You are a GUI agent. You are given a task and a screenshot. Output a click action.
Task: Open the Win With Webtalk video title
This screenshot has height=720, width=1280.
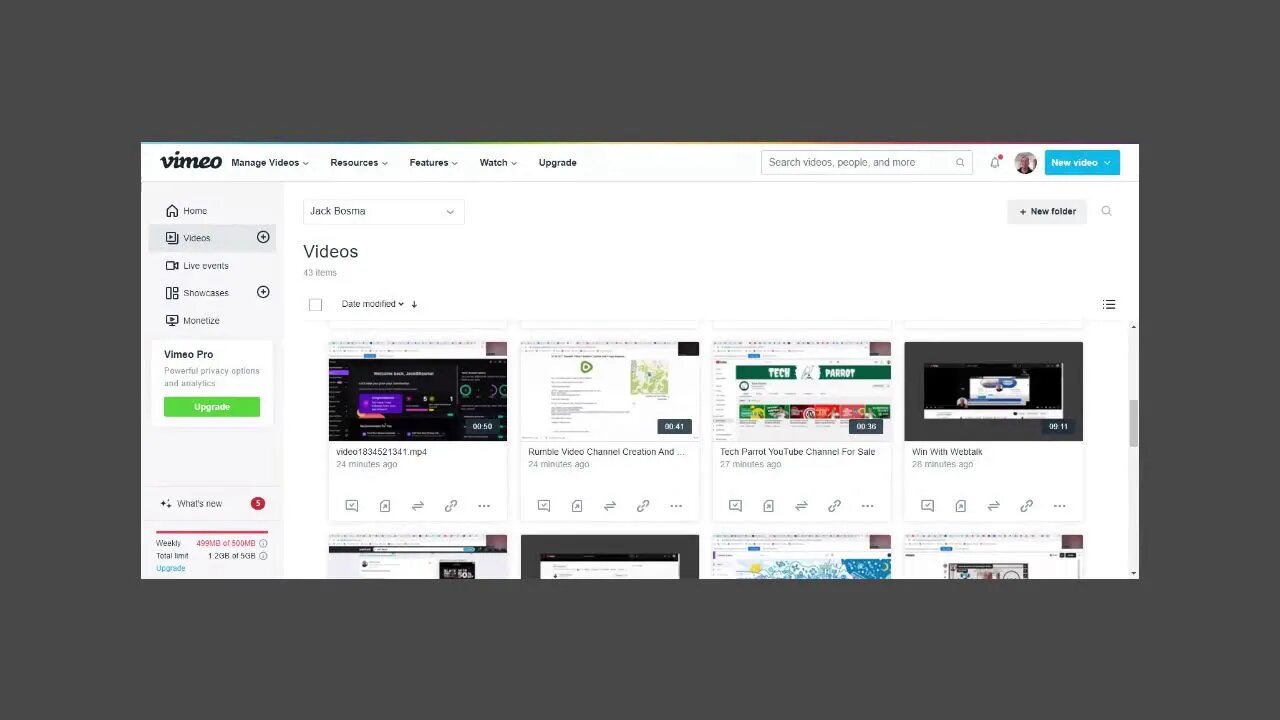947,452
